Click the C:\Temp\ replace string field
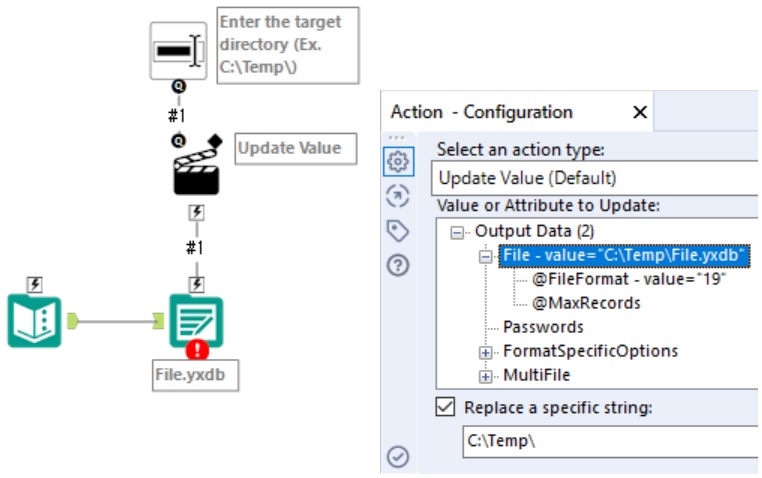 tap(610, 441)
